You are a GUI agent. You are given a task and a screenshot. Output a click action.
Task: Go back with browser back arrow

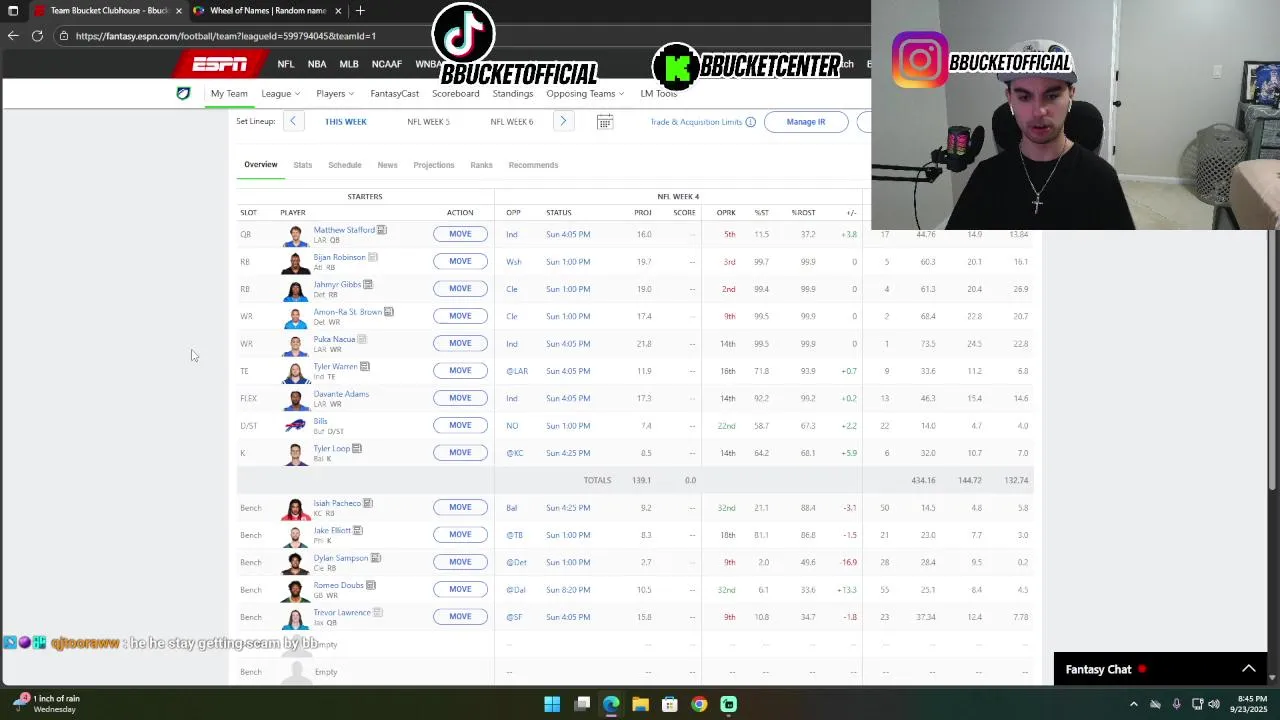coord(13,36)
